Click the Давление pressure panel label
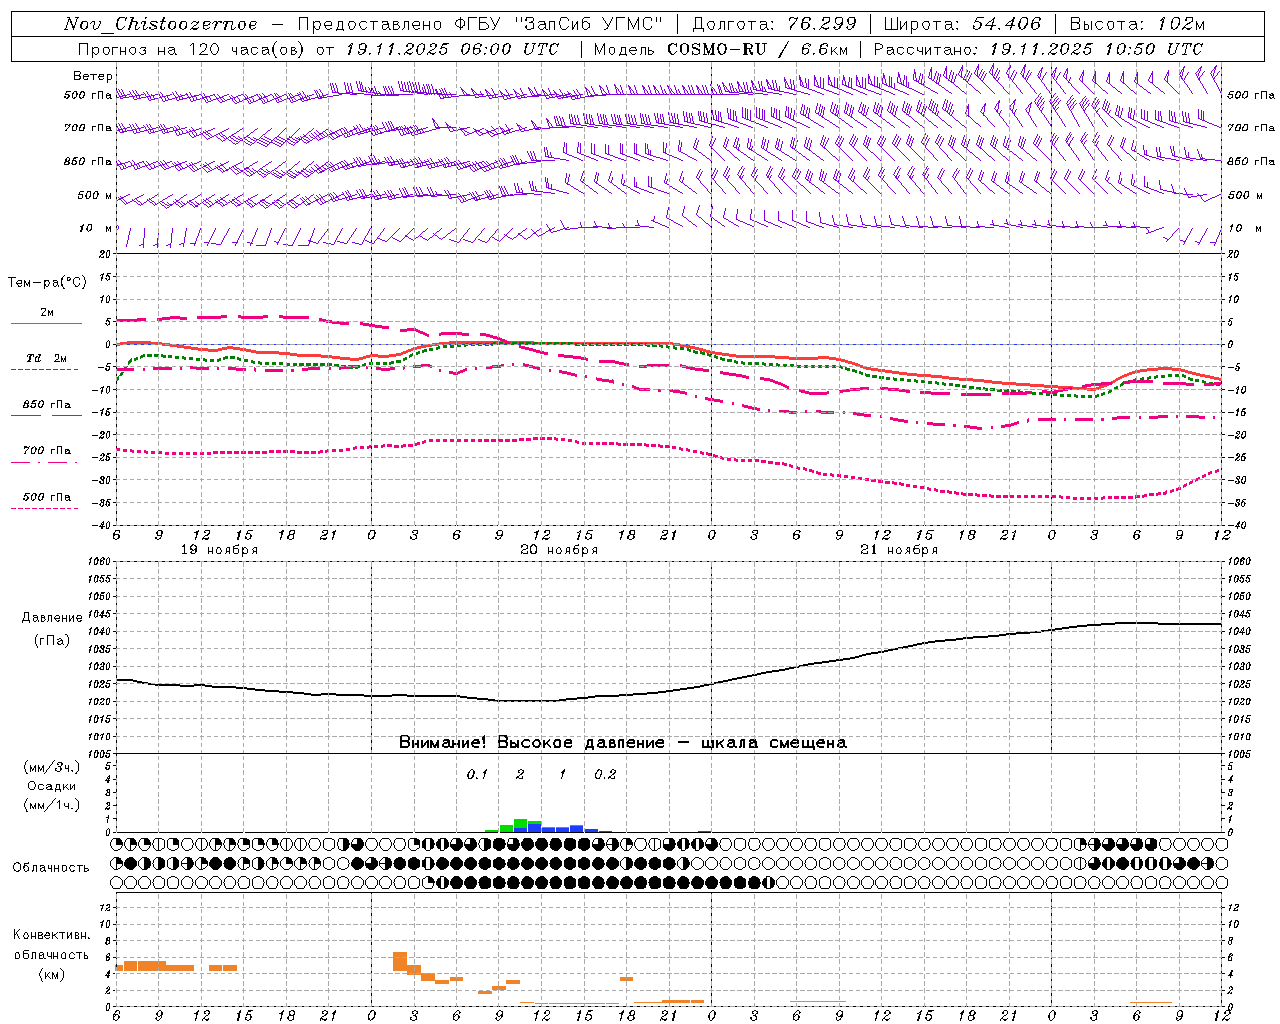Screen dimensions: 1280x1024 coord(52,618)
